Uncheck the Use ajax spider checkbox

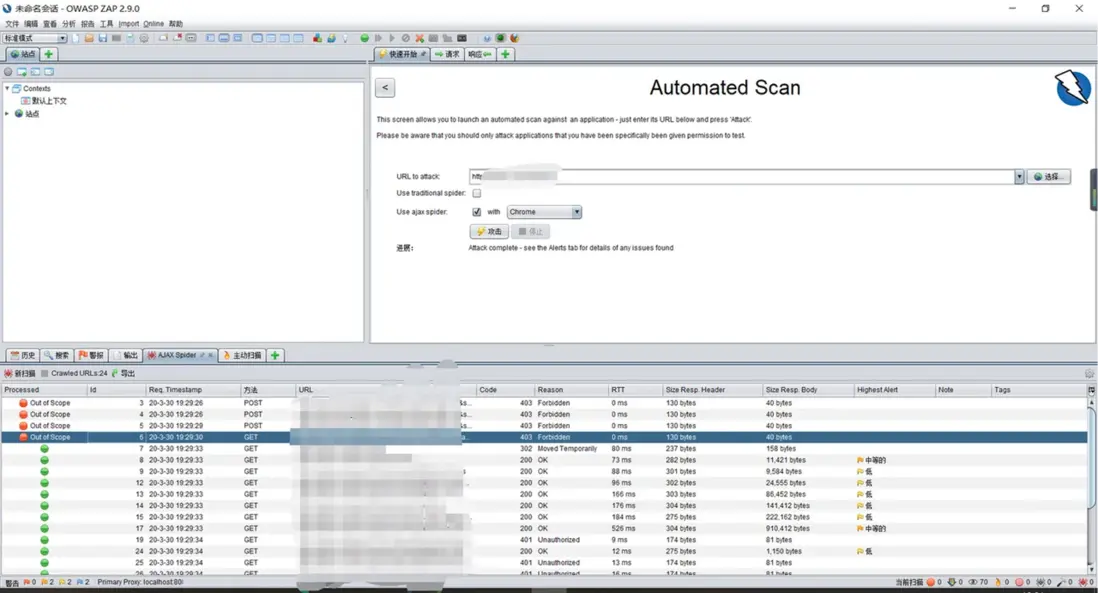coord(477,211)
